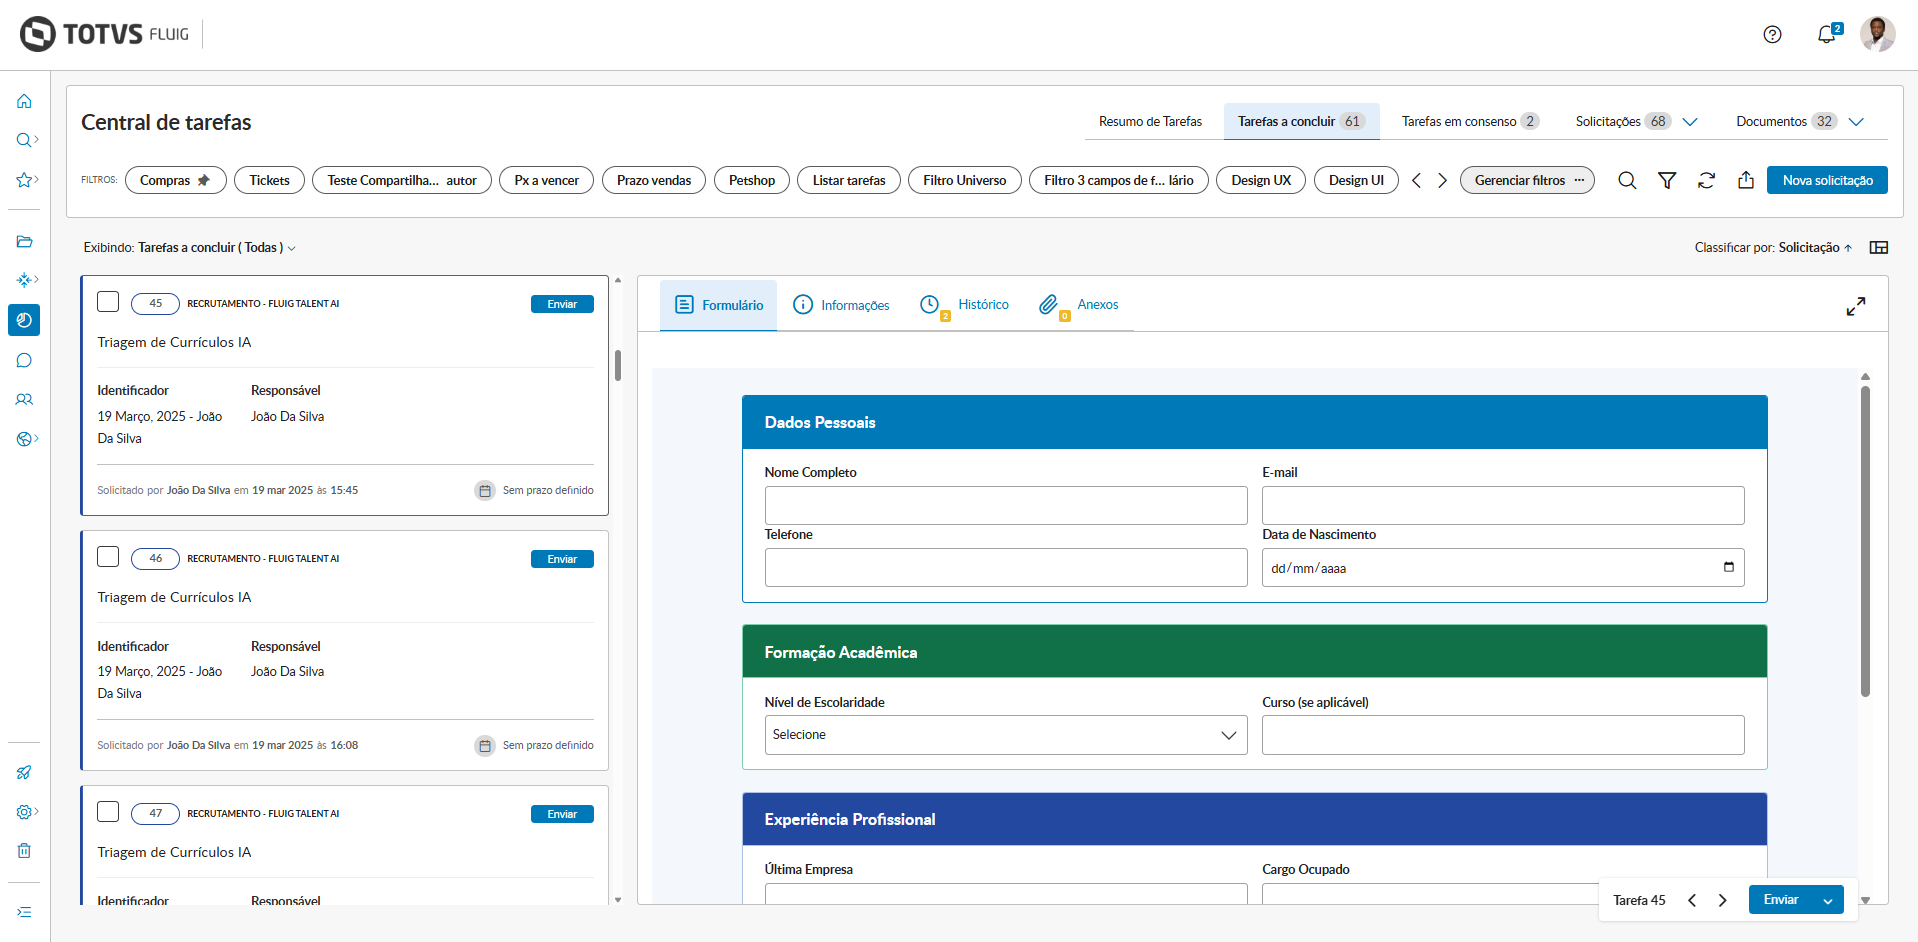Click Enviar on task 46 card
Screen dimensions: 1918x942
coord(562,559)
